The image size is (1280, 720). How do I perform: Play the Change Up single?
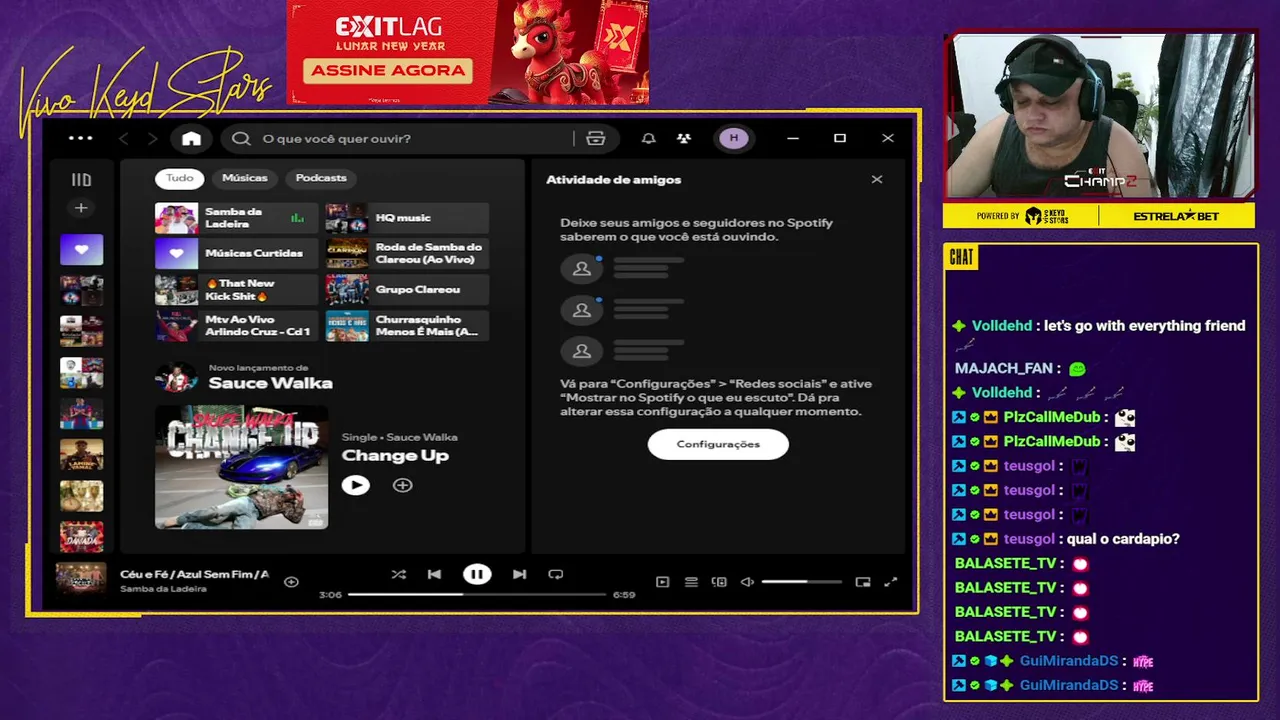click(356, 485)
